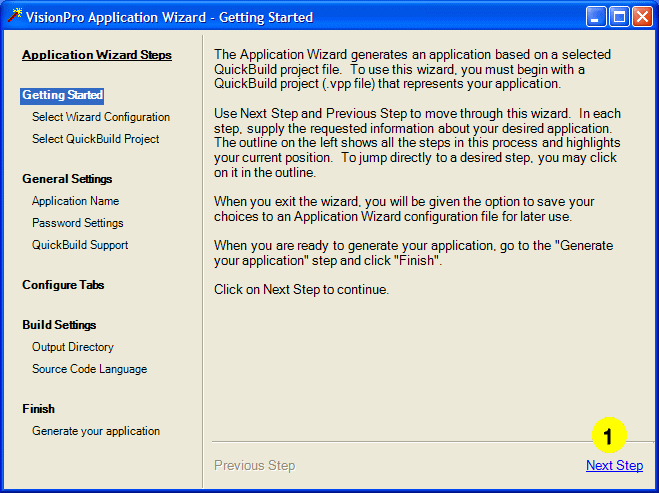Open the QuickBuild Support step
The width and height of the screenshot is (659, 493).
(80, 245)
